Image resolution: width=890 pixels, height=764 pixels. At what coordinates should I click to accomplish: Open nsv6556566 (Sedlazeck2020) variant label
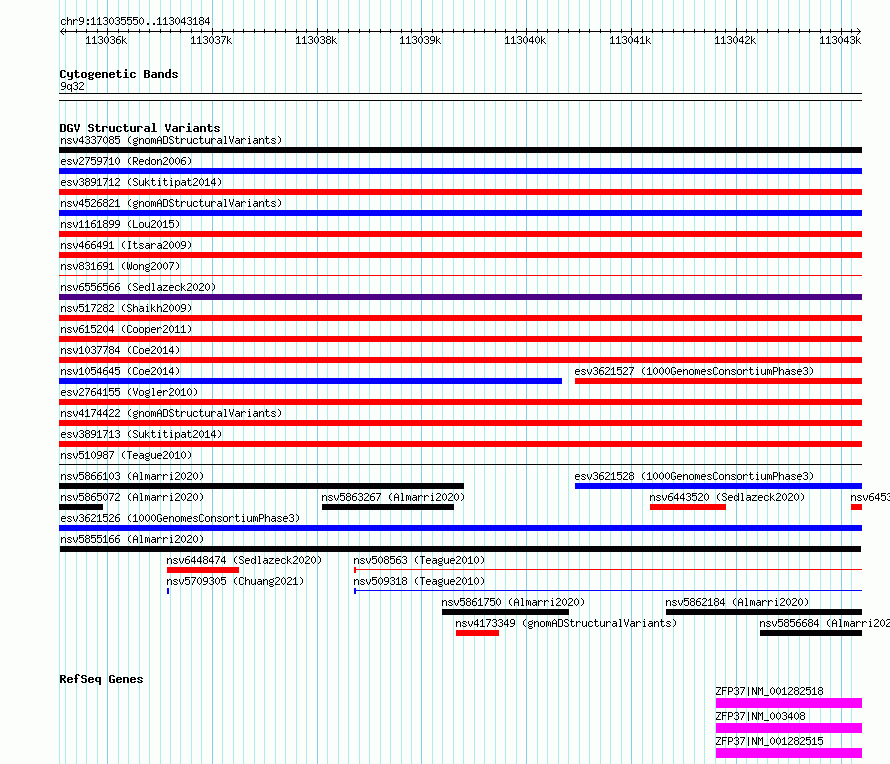138,287
